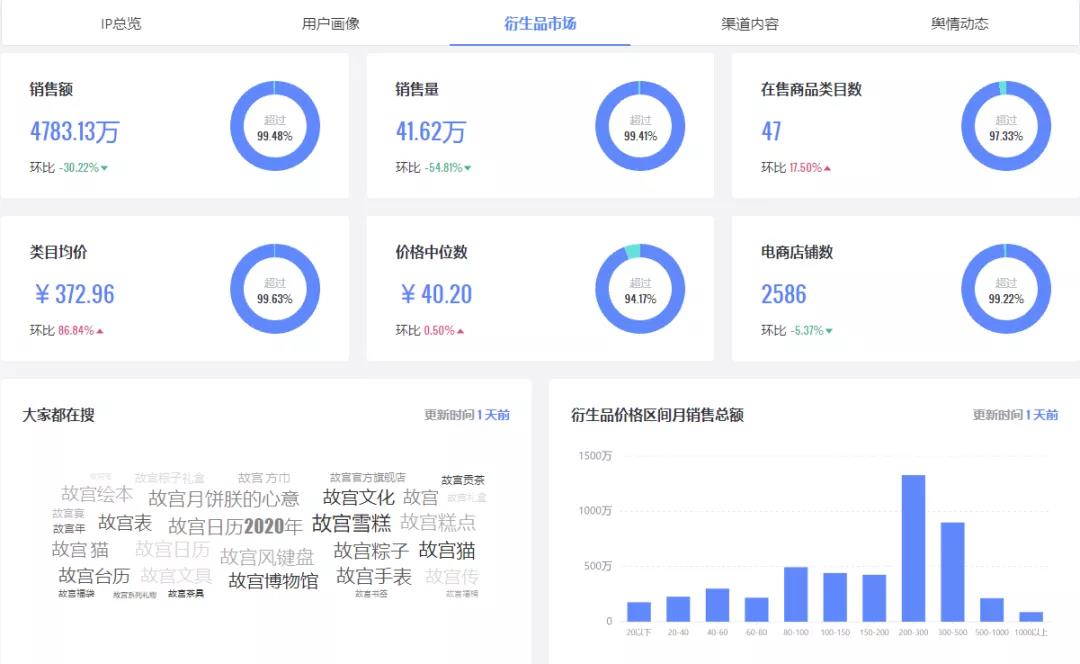Click the 价格中位数 donut chart showing 94.17%
The width and height of the screenshot is (1080, 664).
click(640, 289)
